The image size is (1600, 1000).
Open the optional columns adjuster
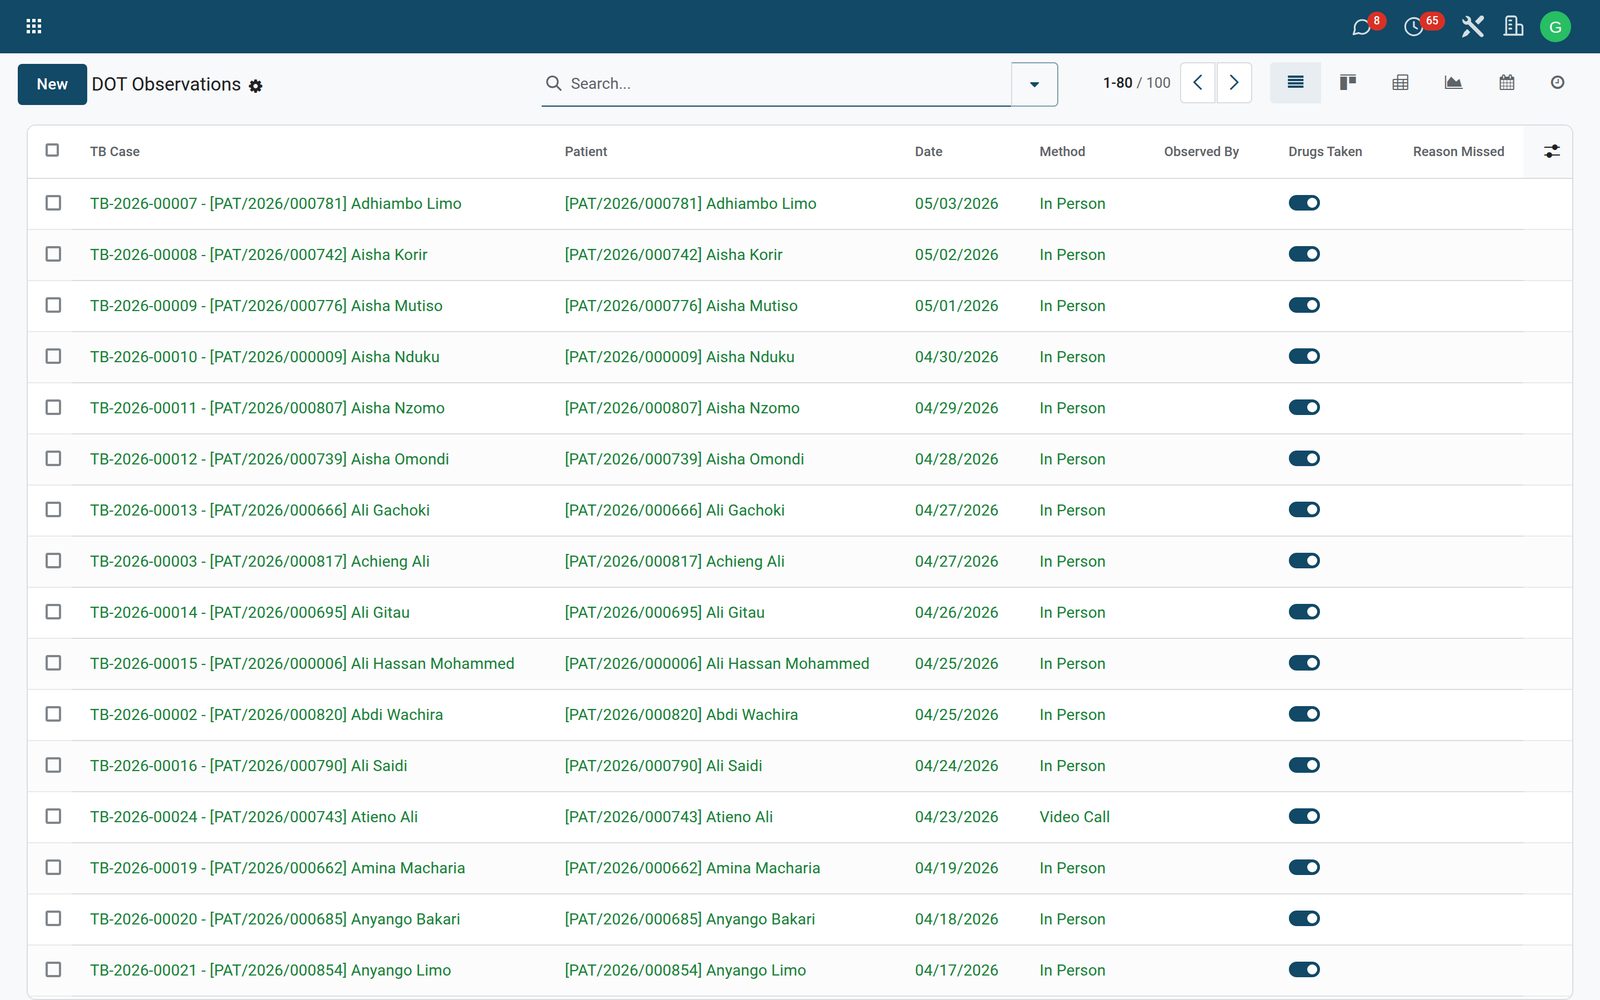tap(1552, 151)
